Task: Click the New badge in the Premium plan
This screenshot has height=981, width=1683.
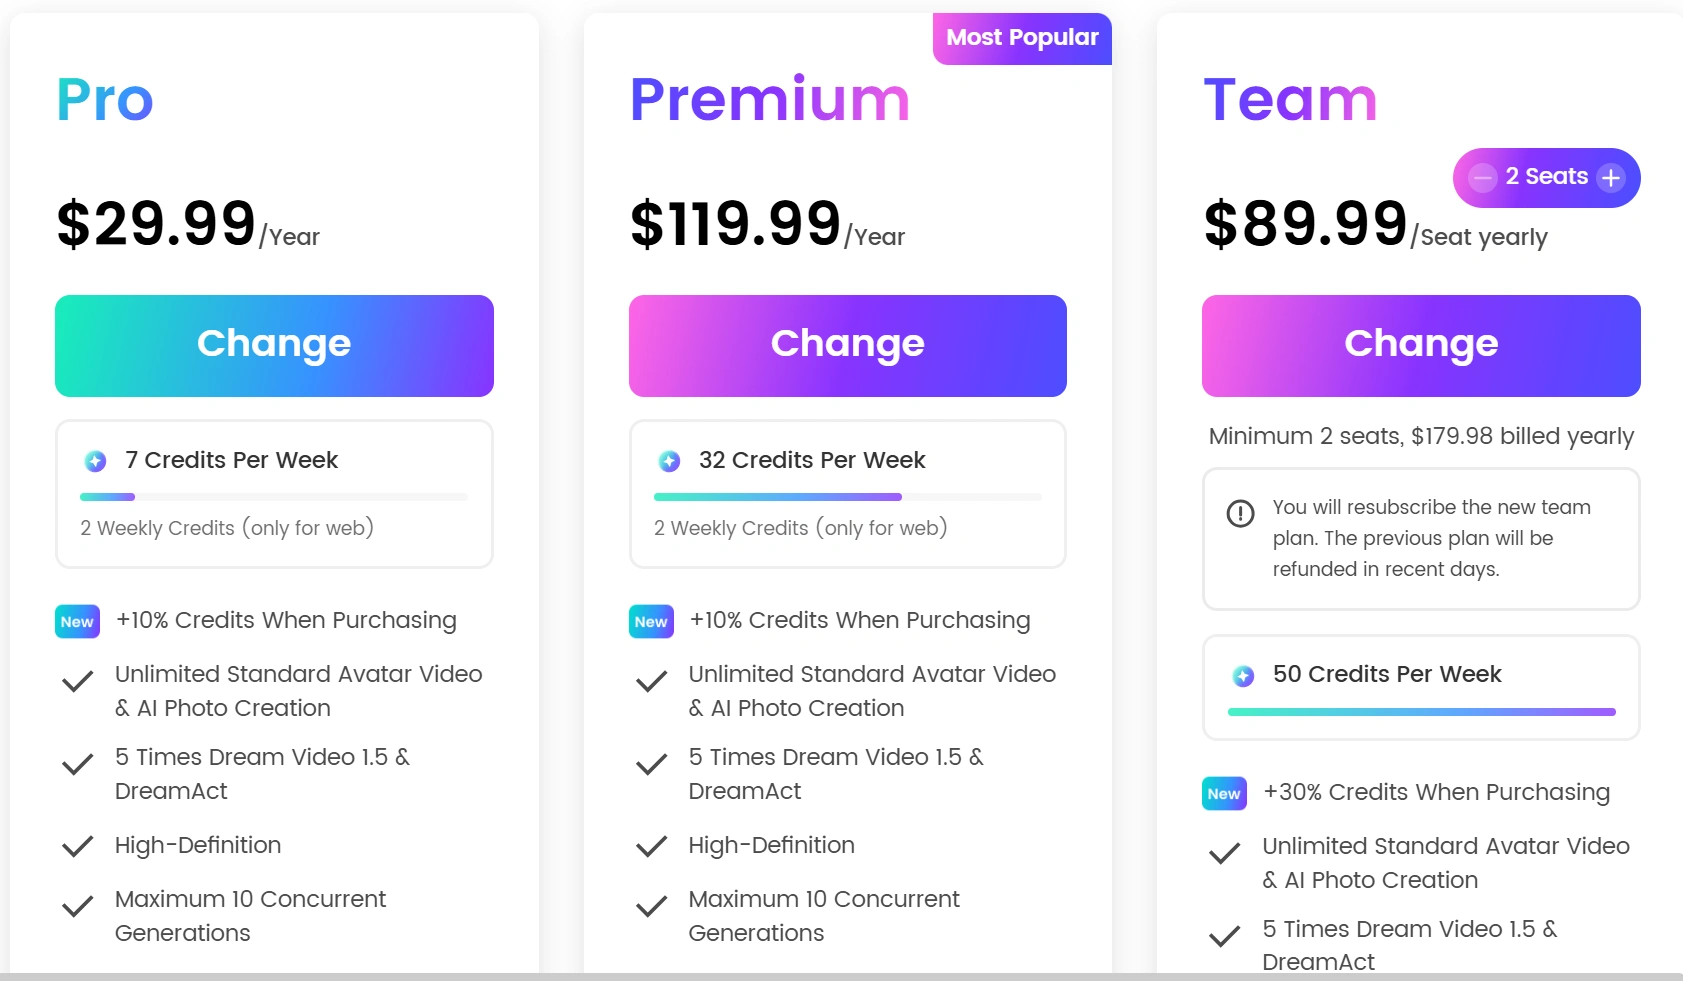Action: 651,621
